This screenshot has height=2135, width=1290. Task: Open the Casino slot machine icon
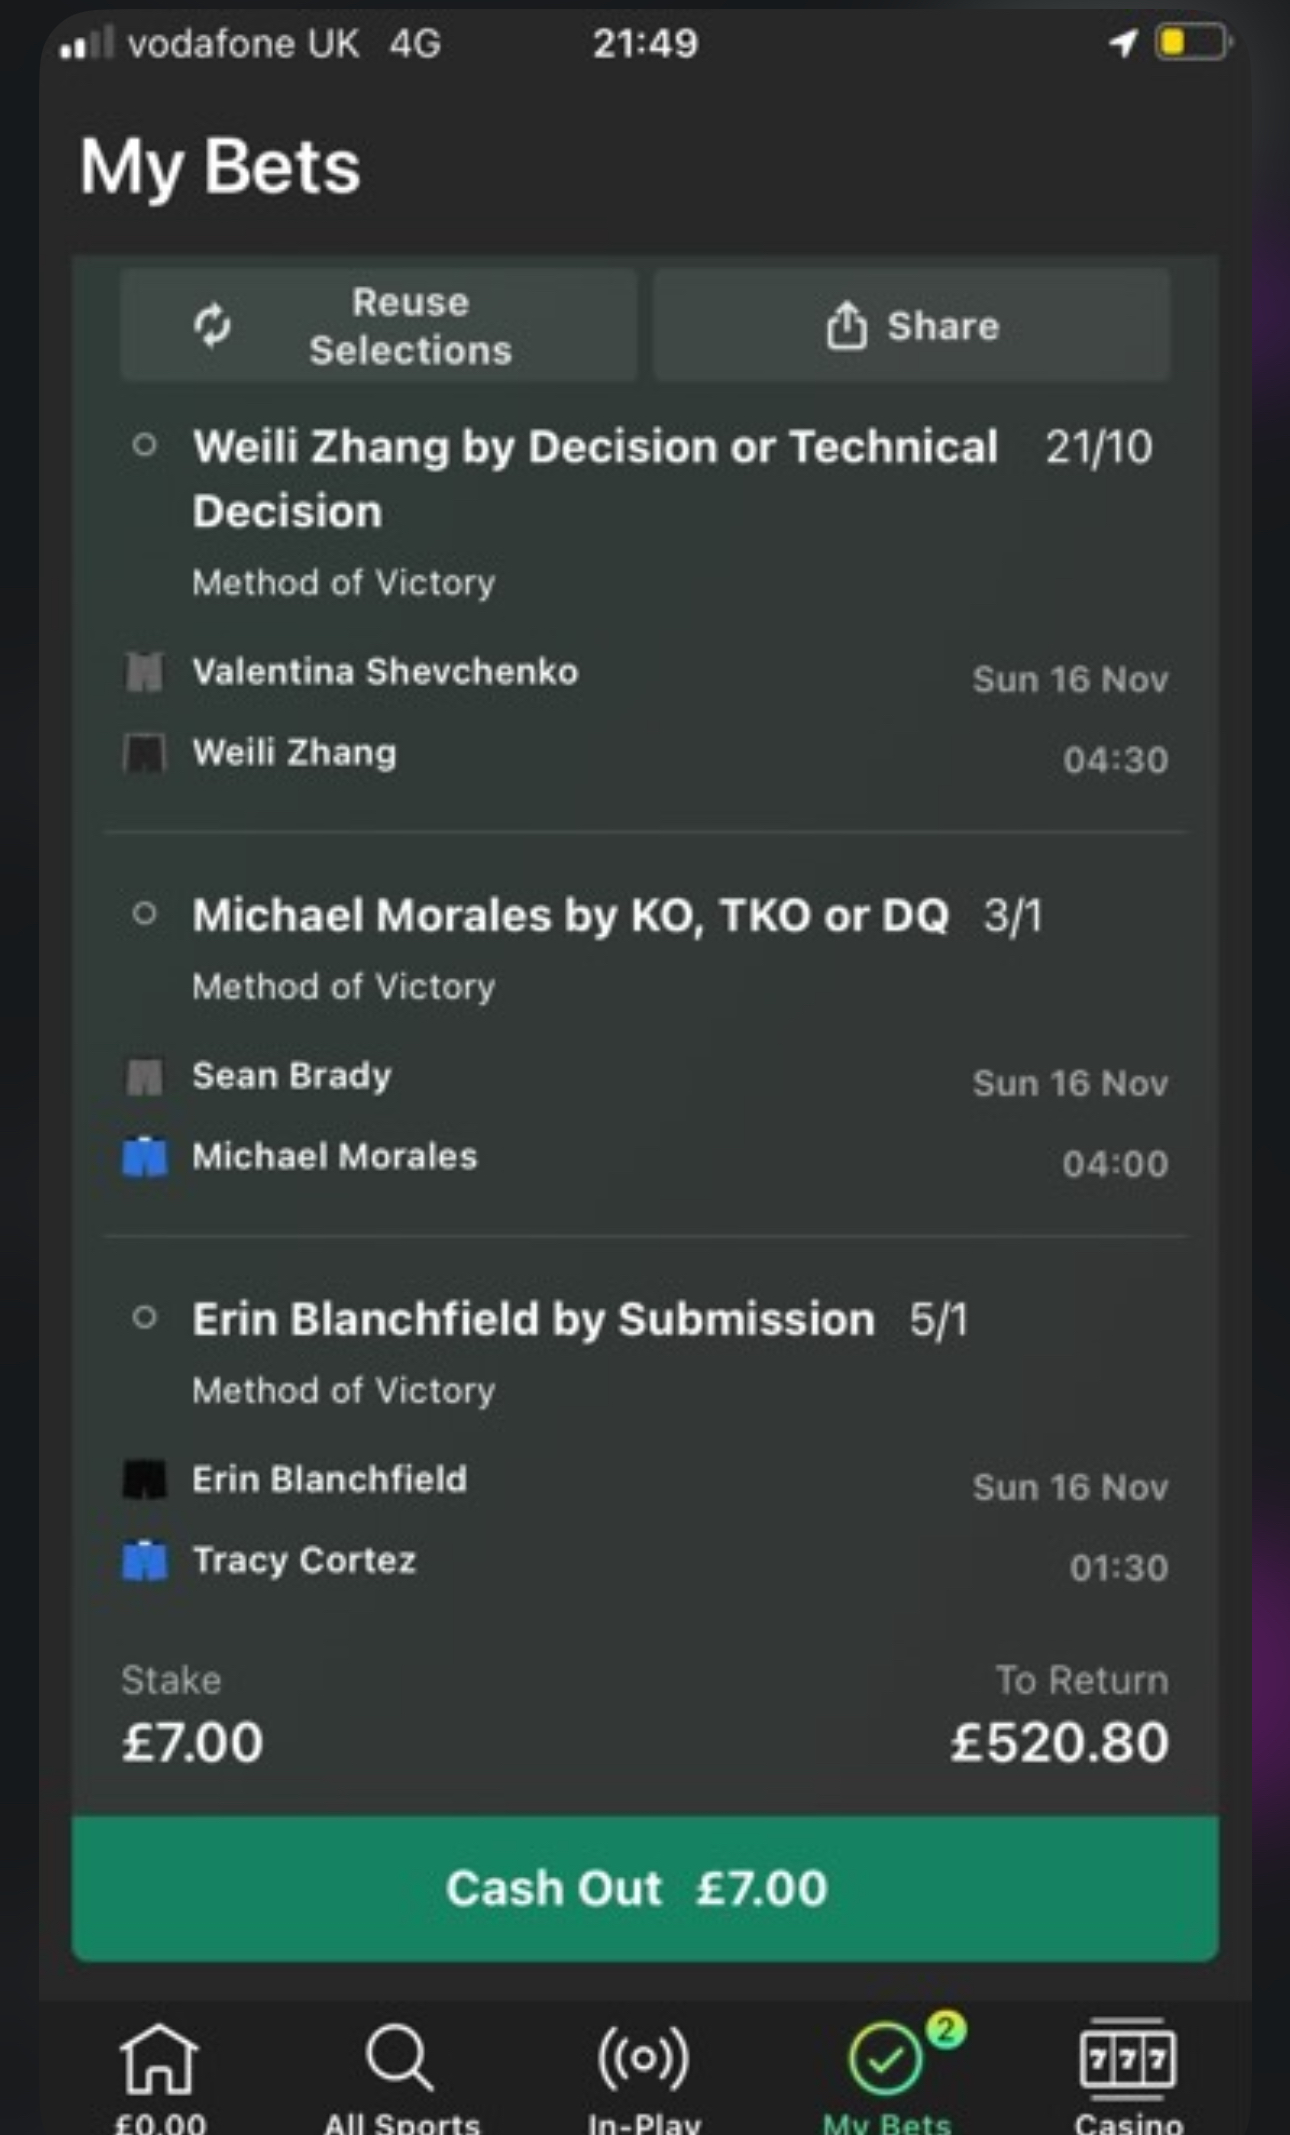1127,2059
